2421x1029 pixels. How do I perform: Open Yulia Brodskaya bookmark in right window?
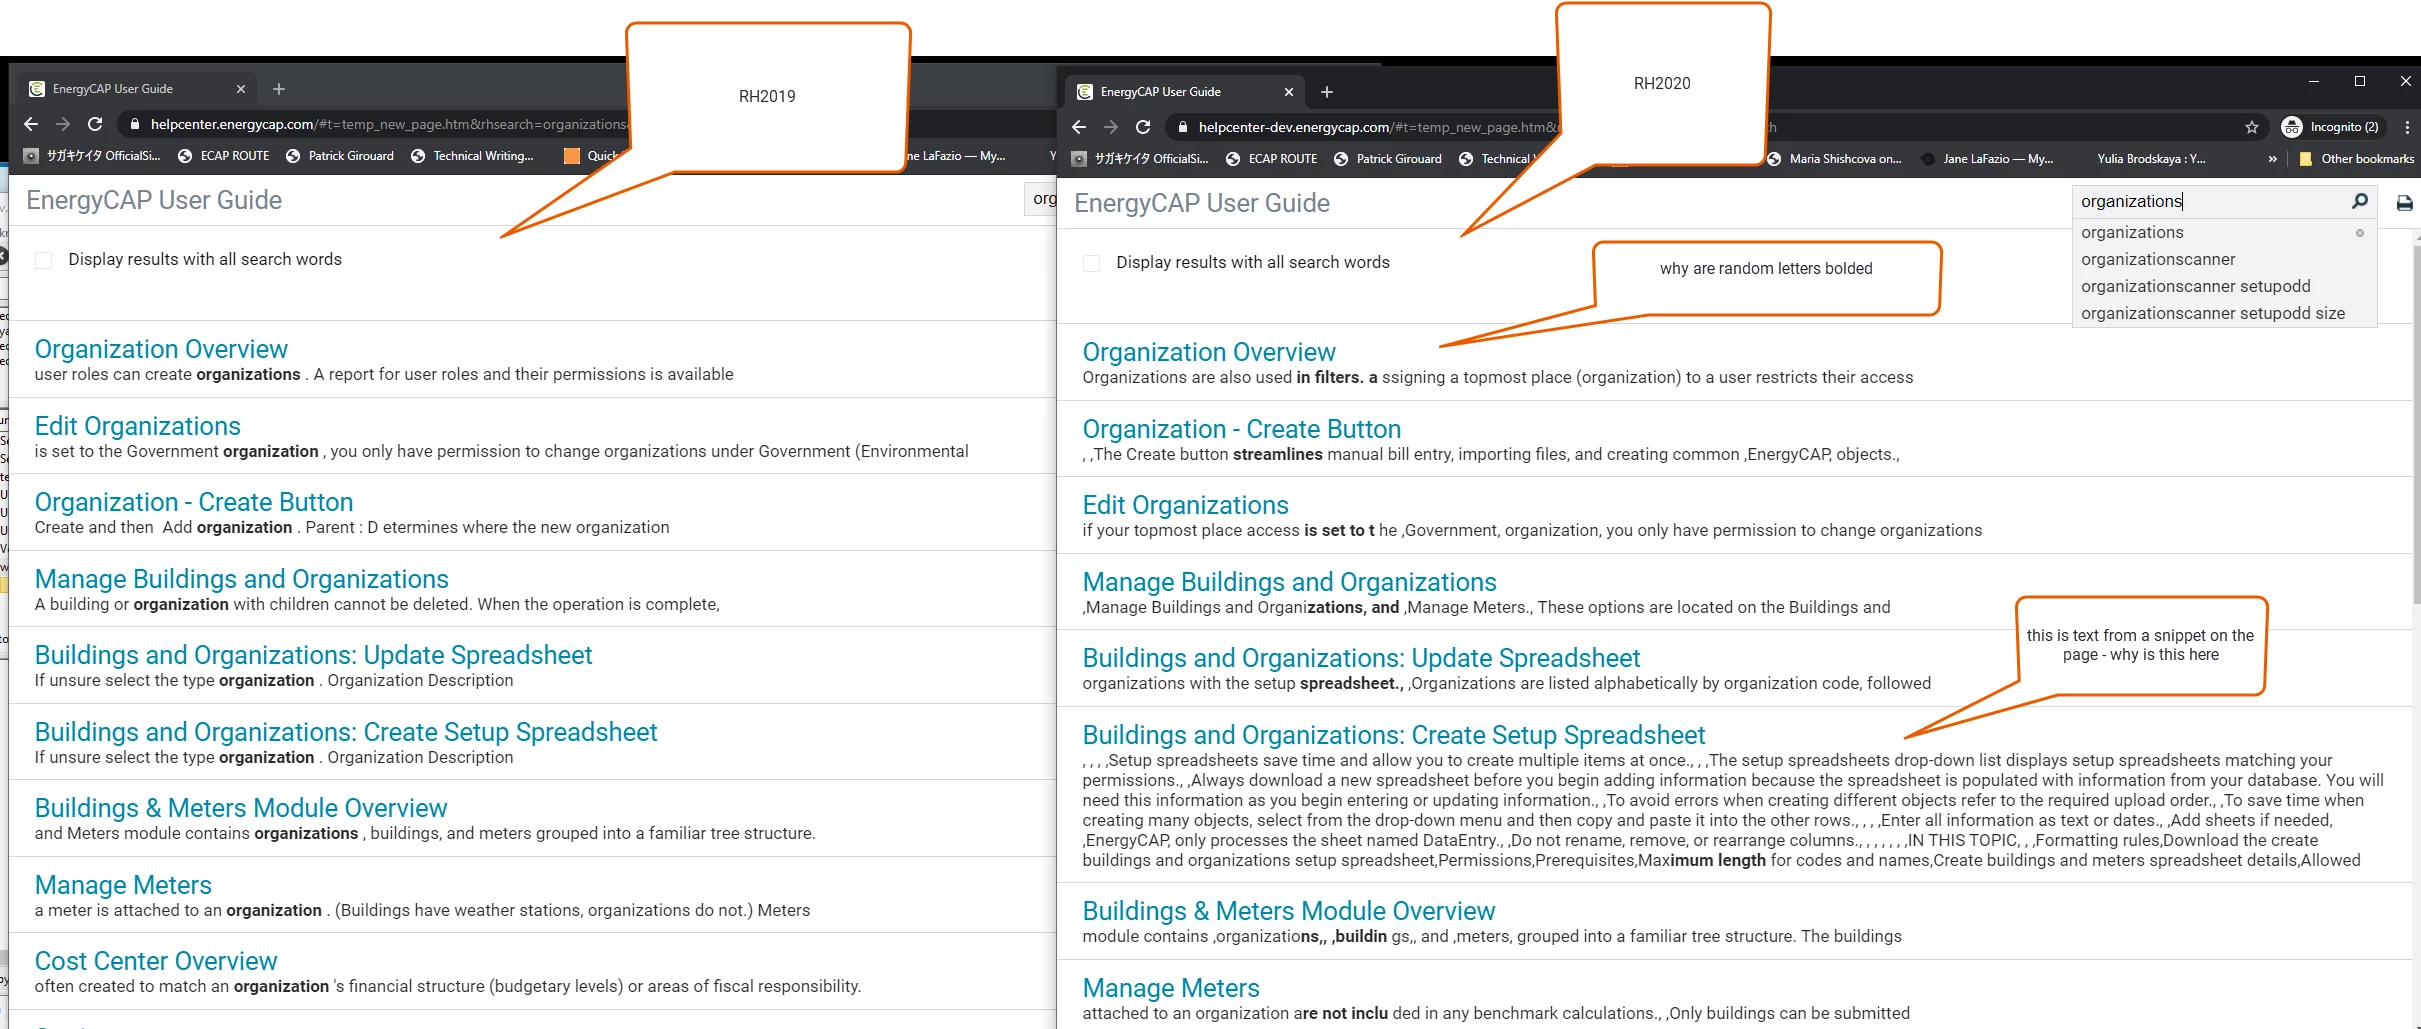pos(2151,159)
